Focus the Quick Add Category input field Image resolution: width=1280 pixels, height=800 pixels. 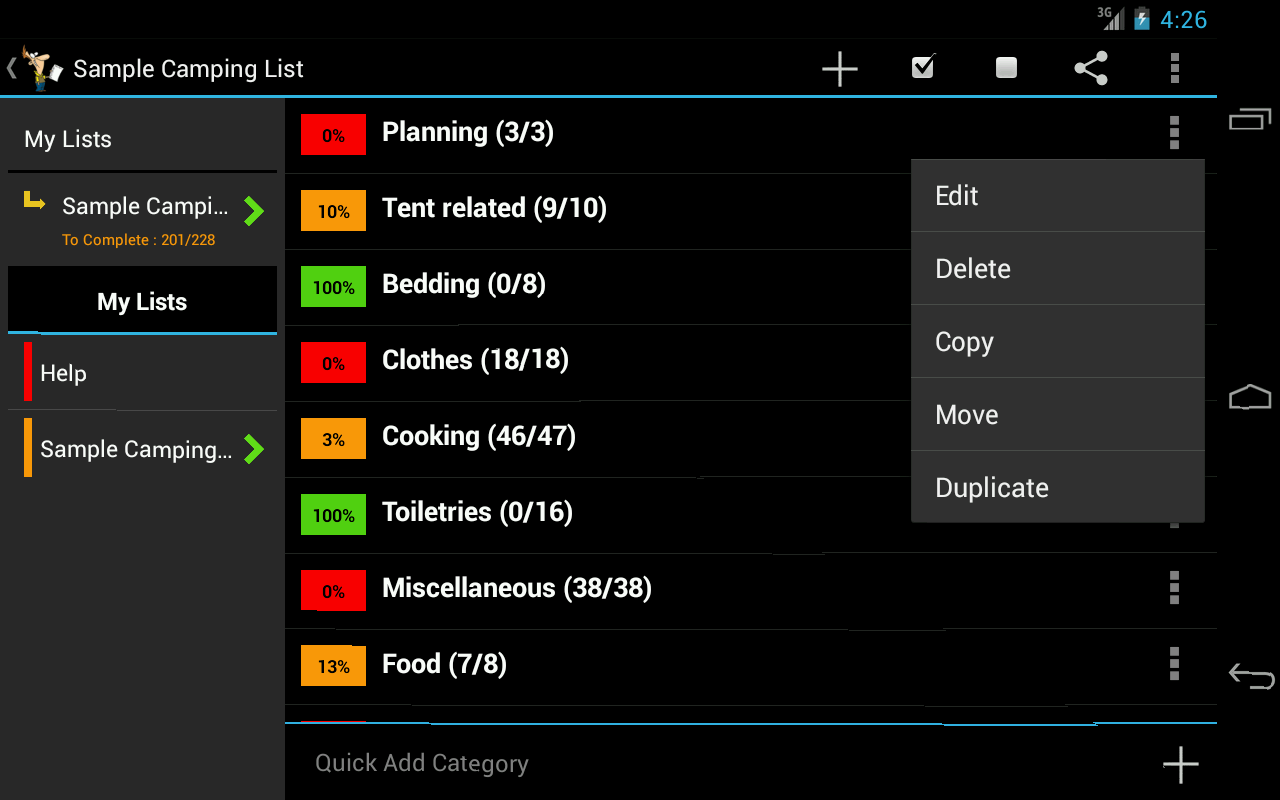pyautogui.click(x=720, y=764)
